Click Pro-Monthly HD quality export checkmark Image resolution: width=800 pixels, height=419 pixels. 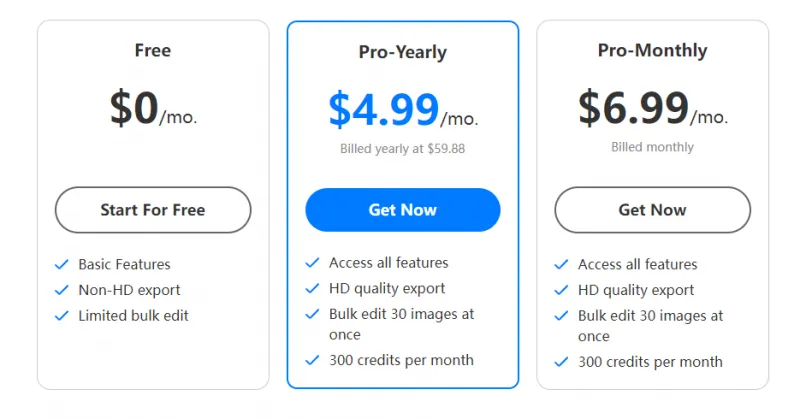[561, 291]
